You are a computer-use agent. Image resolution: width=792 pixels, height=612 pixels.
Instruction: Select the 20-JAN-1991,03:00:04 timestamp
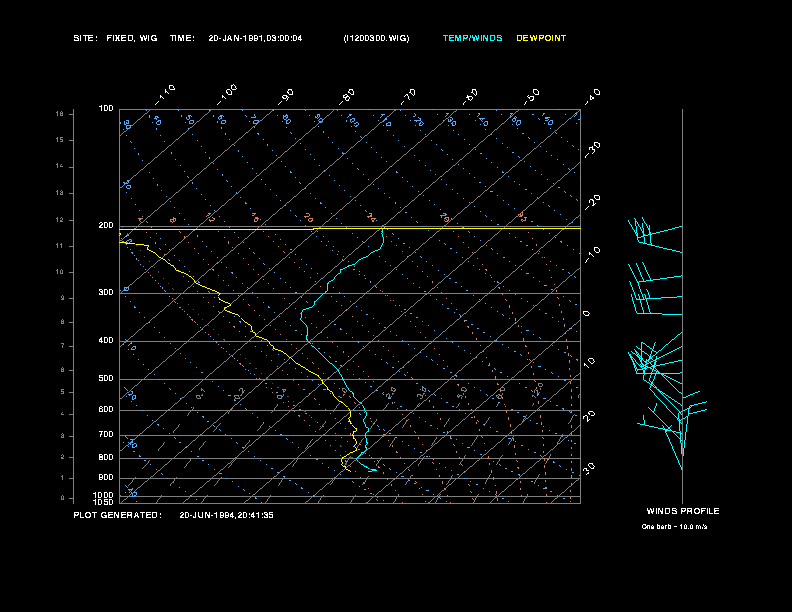coord(255,38)
